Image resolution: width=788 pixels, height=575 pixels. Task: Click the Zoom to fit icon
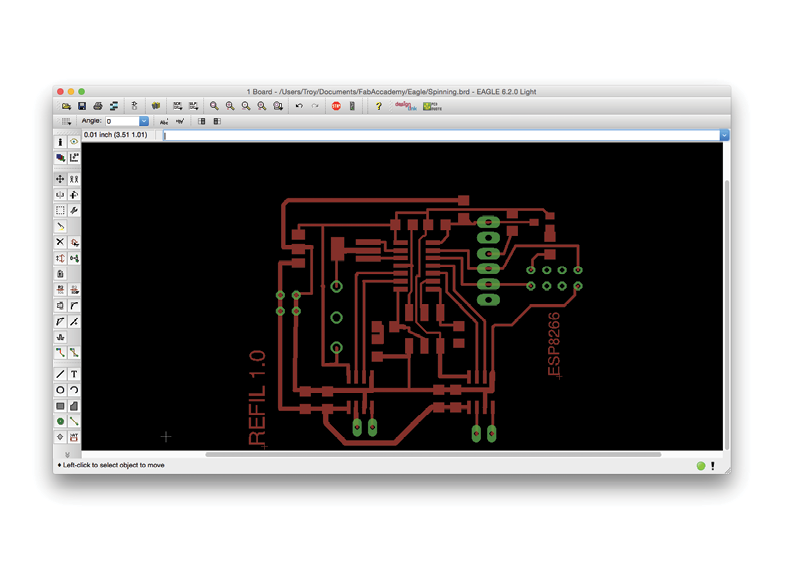click(x=214, y=106)
